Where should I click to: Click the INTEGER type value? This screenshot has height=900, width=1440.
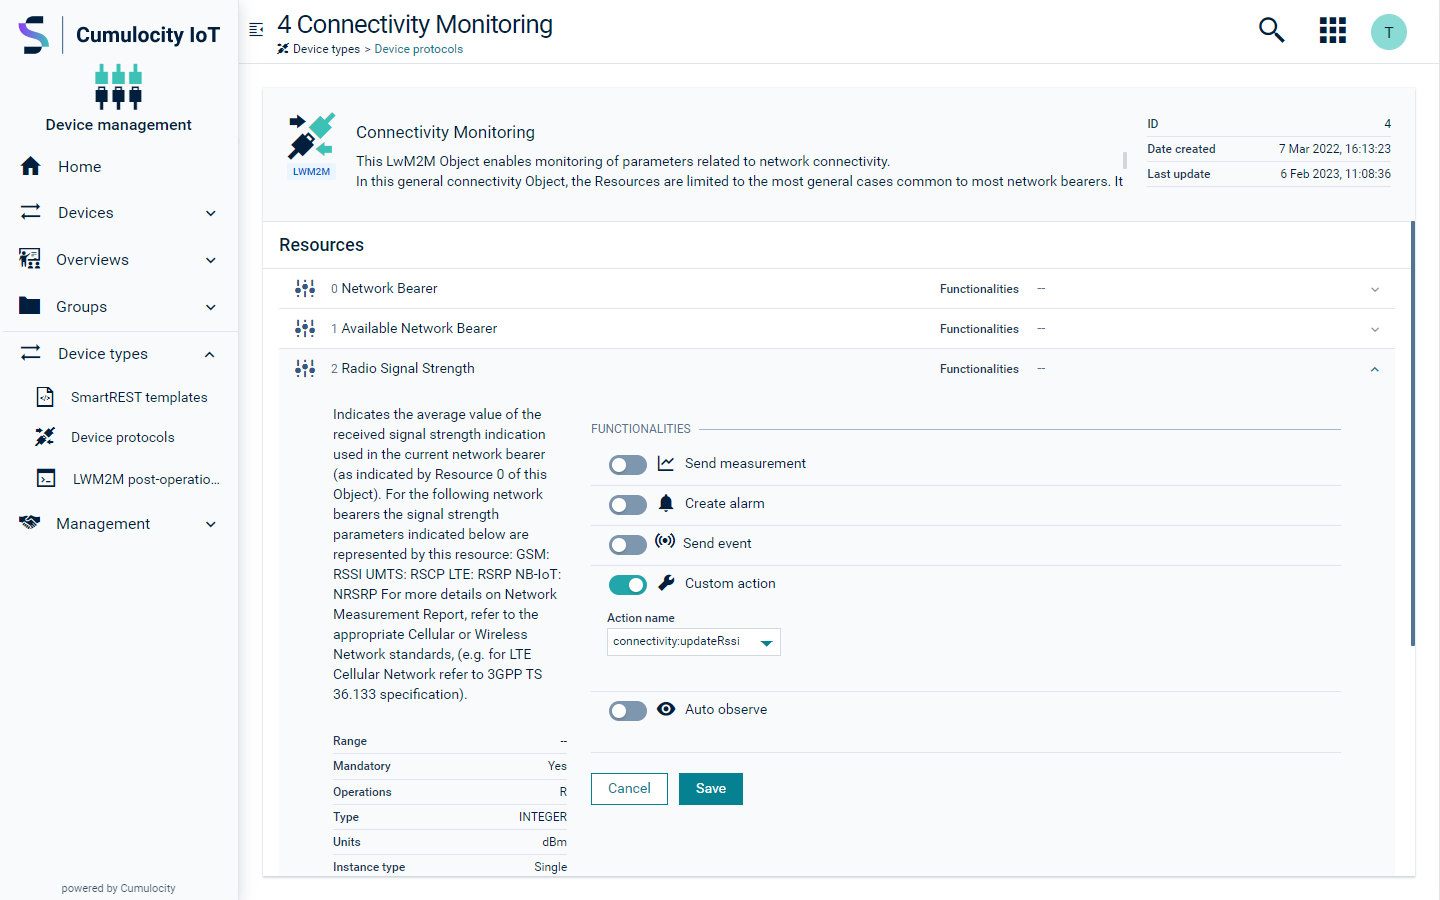[543, 817]
